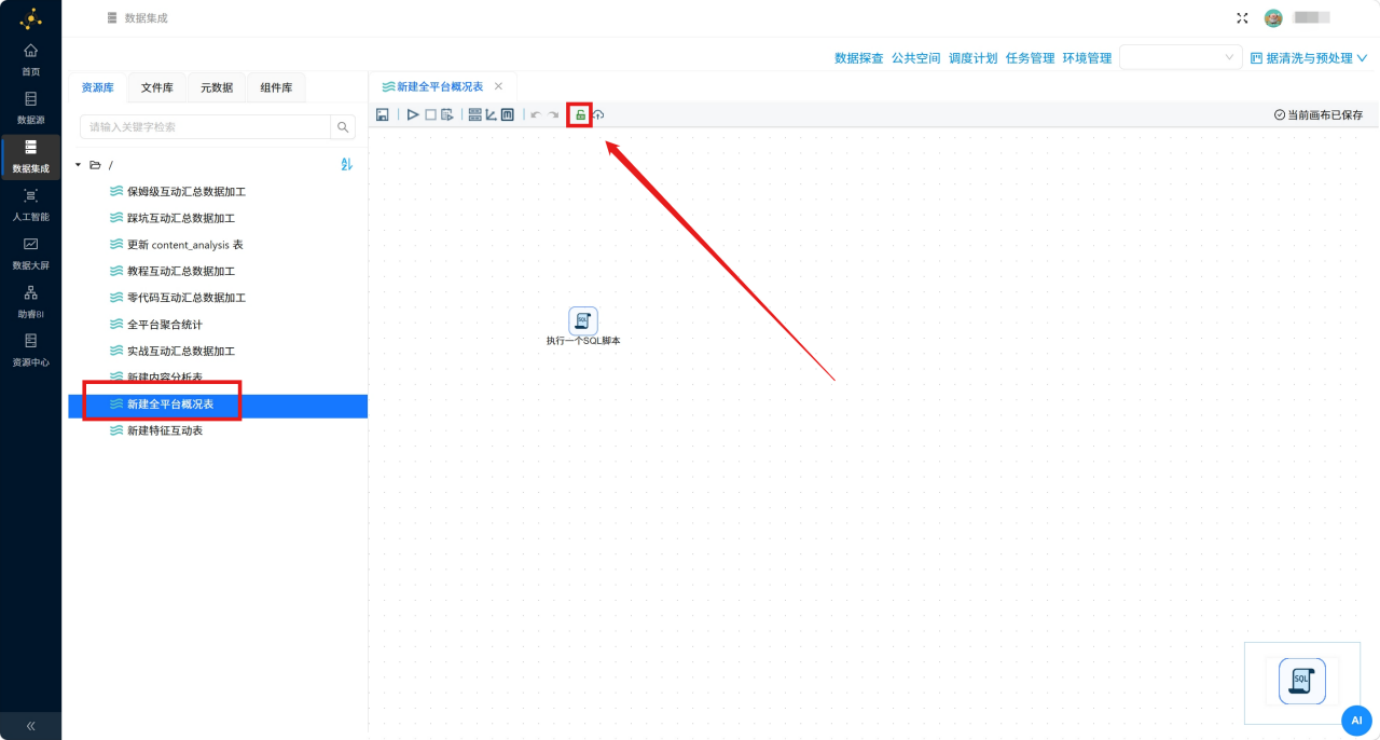Open the 任务管理 link
Image resolution: width=1380 pixels, height=740 pixels.
click(x=1030, y=58)
